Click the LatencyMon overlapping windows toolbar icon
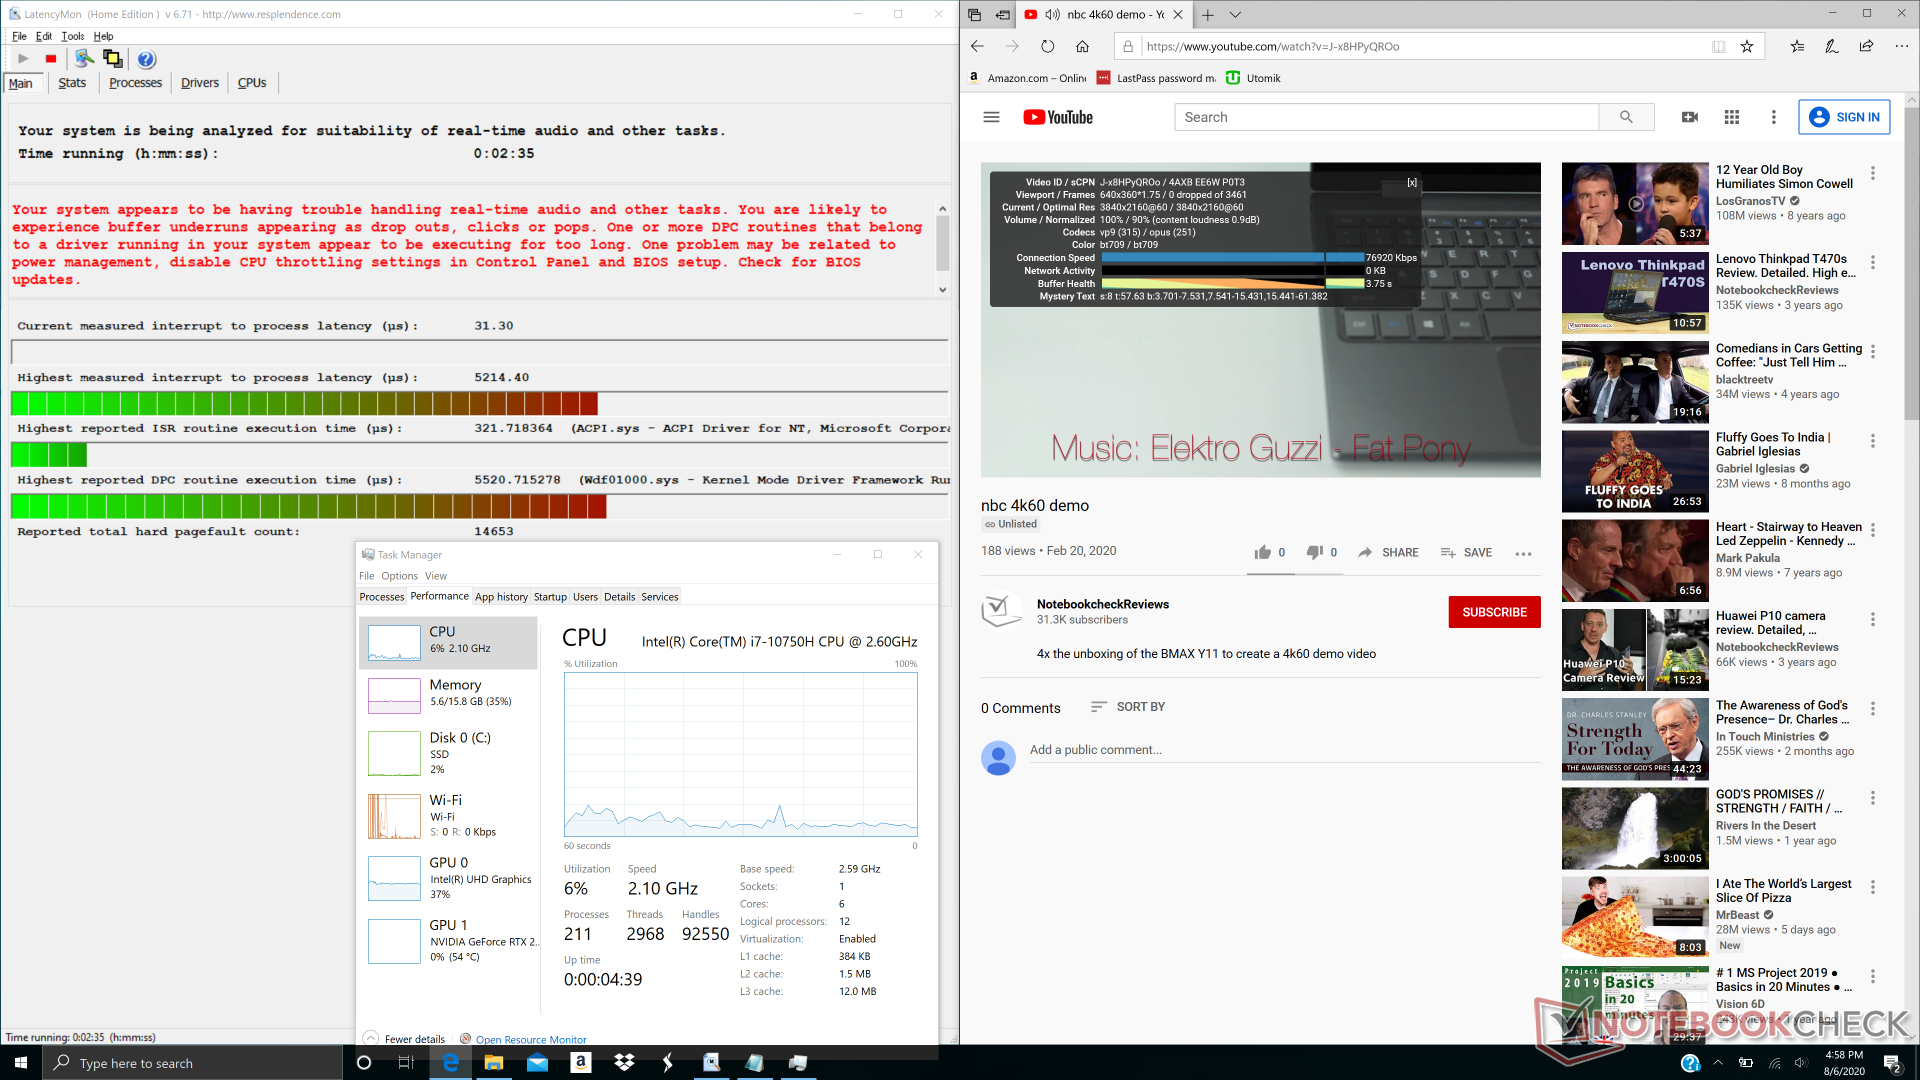Viewport: 1920px width, 1080px height. [112, 59]
